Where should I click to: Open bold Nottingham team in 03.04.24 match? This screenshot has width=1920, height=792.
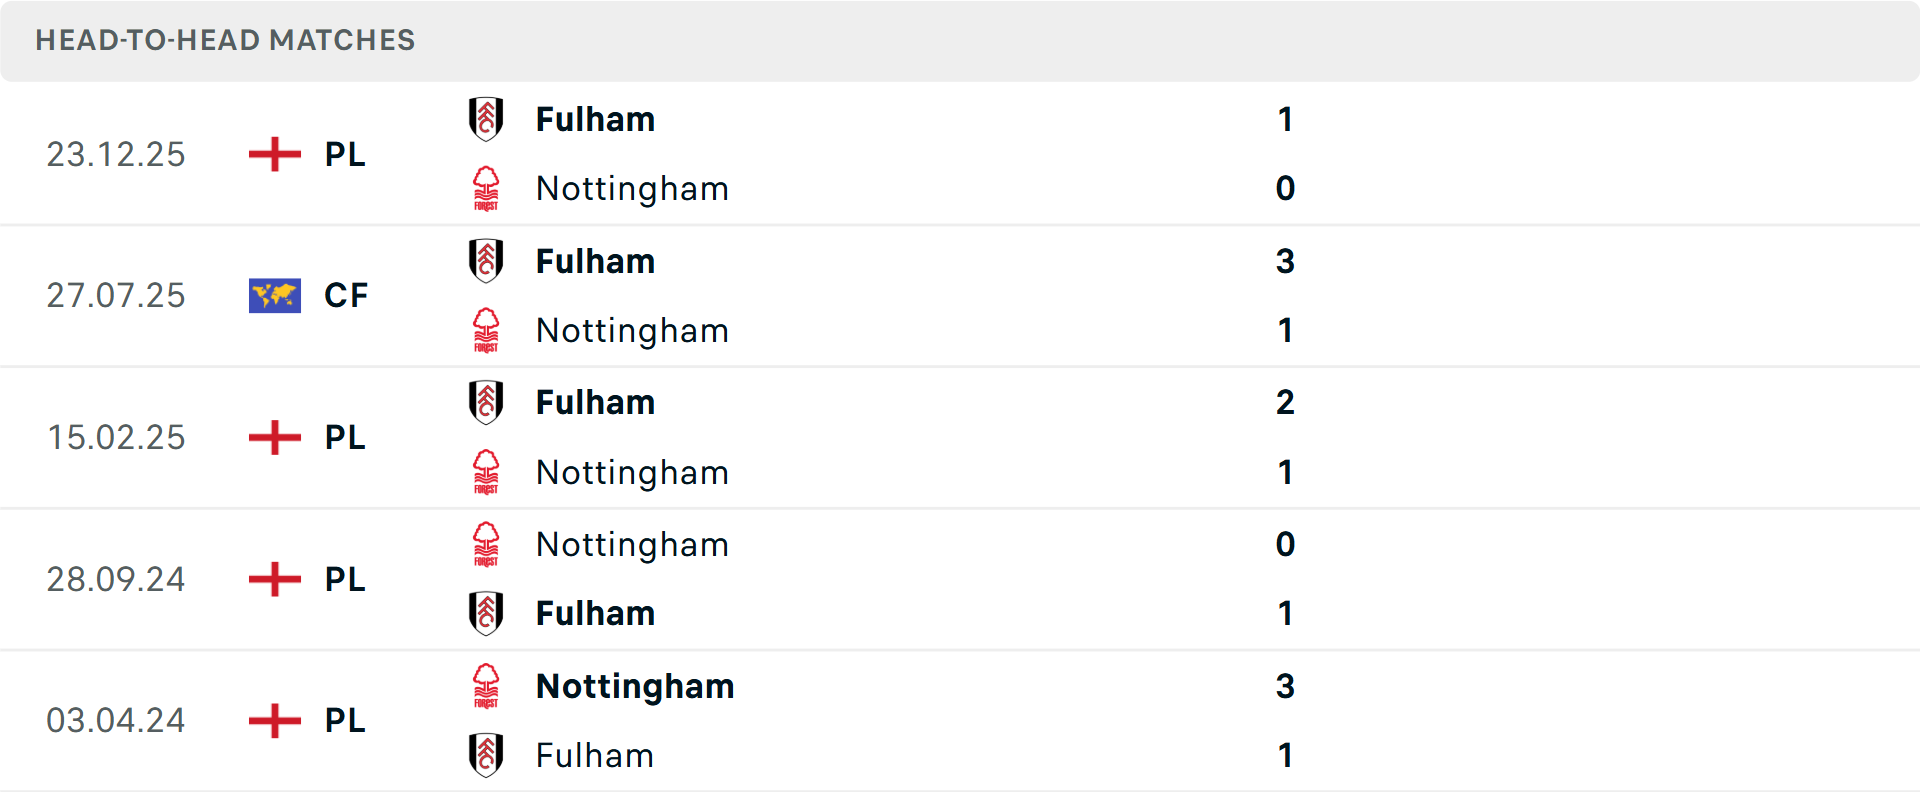tap(635, 687)
